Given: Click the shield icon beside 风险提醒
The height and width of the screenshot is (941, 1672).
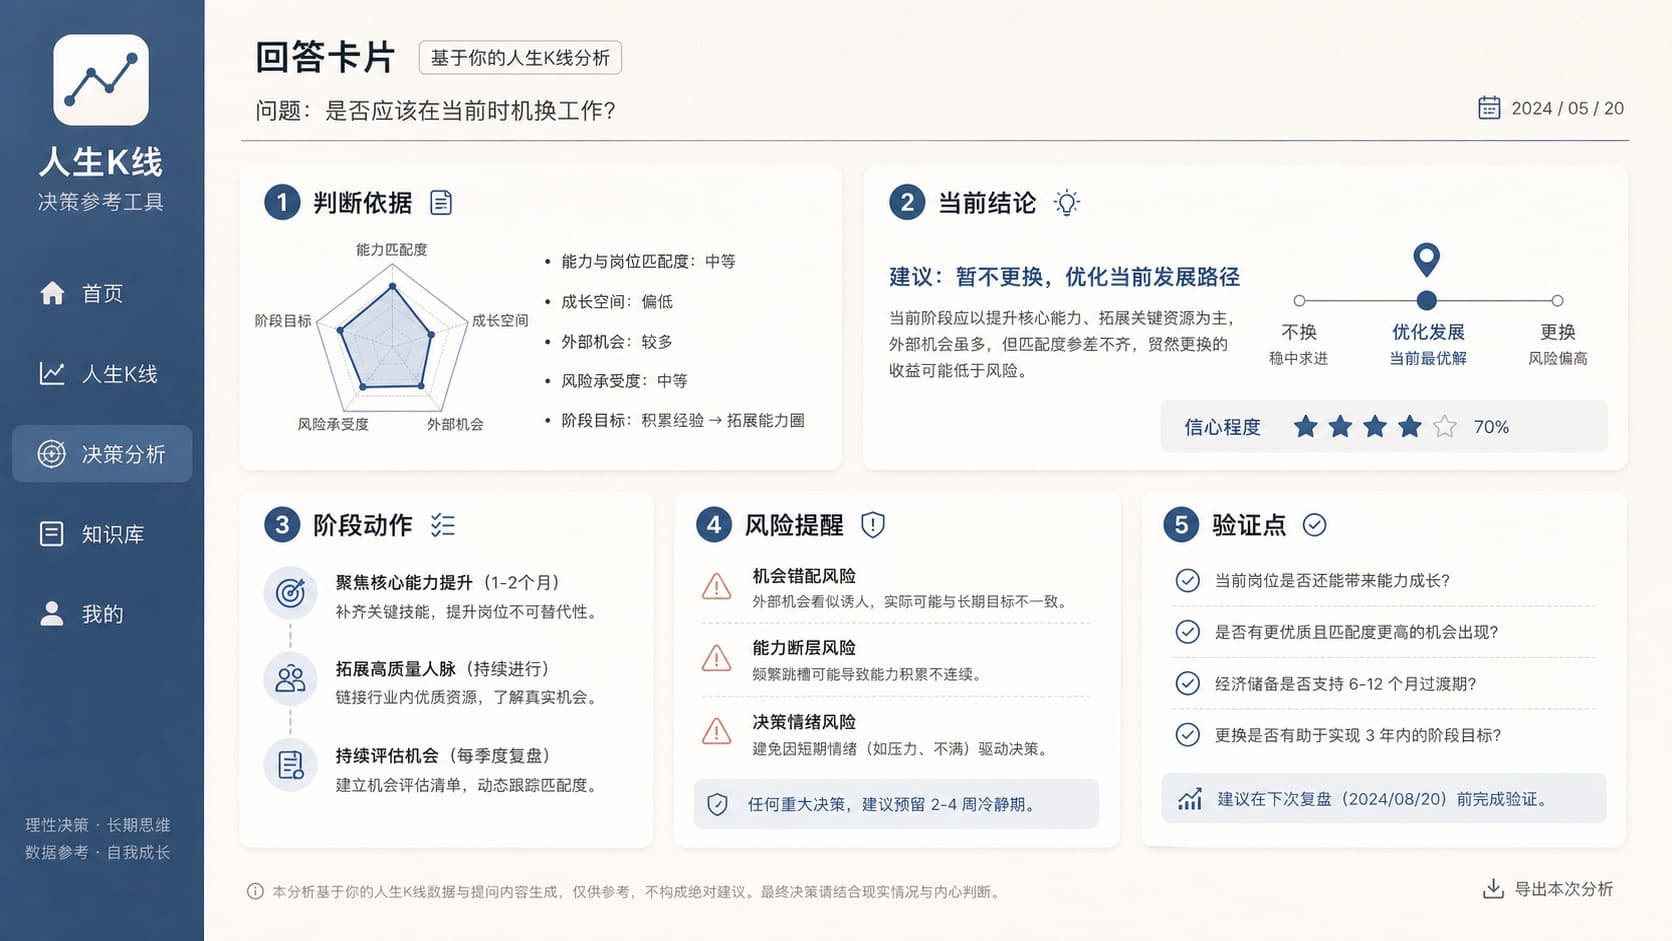Looking at the screenshot, I should pos(873,525).
